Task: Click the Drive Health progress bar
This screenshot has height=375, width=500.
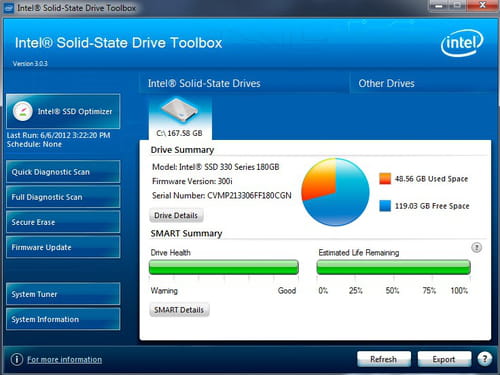Action: [224, 267]
